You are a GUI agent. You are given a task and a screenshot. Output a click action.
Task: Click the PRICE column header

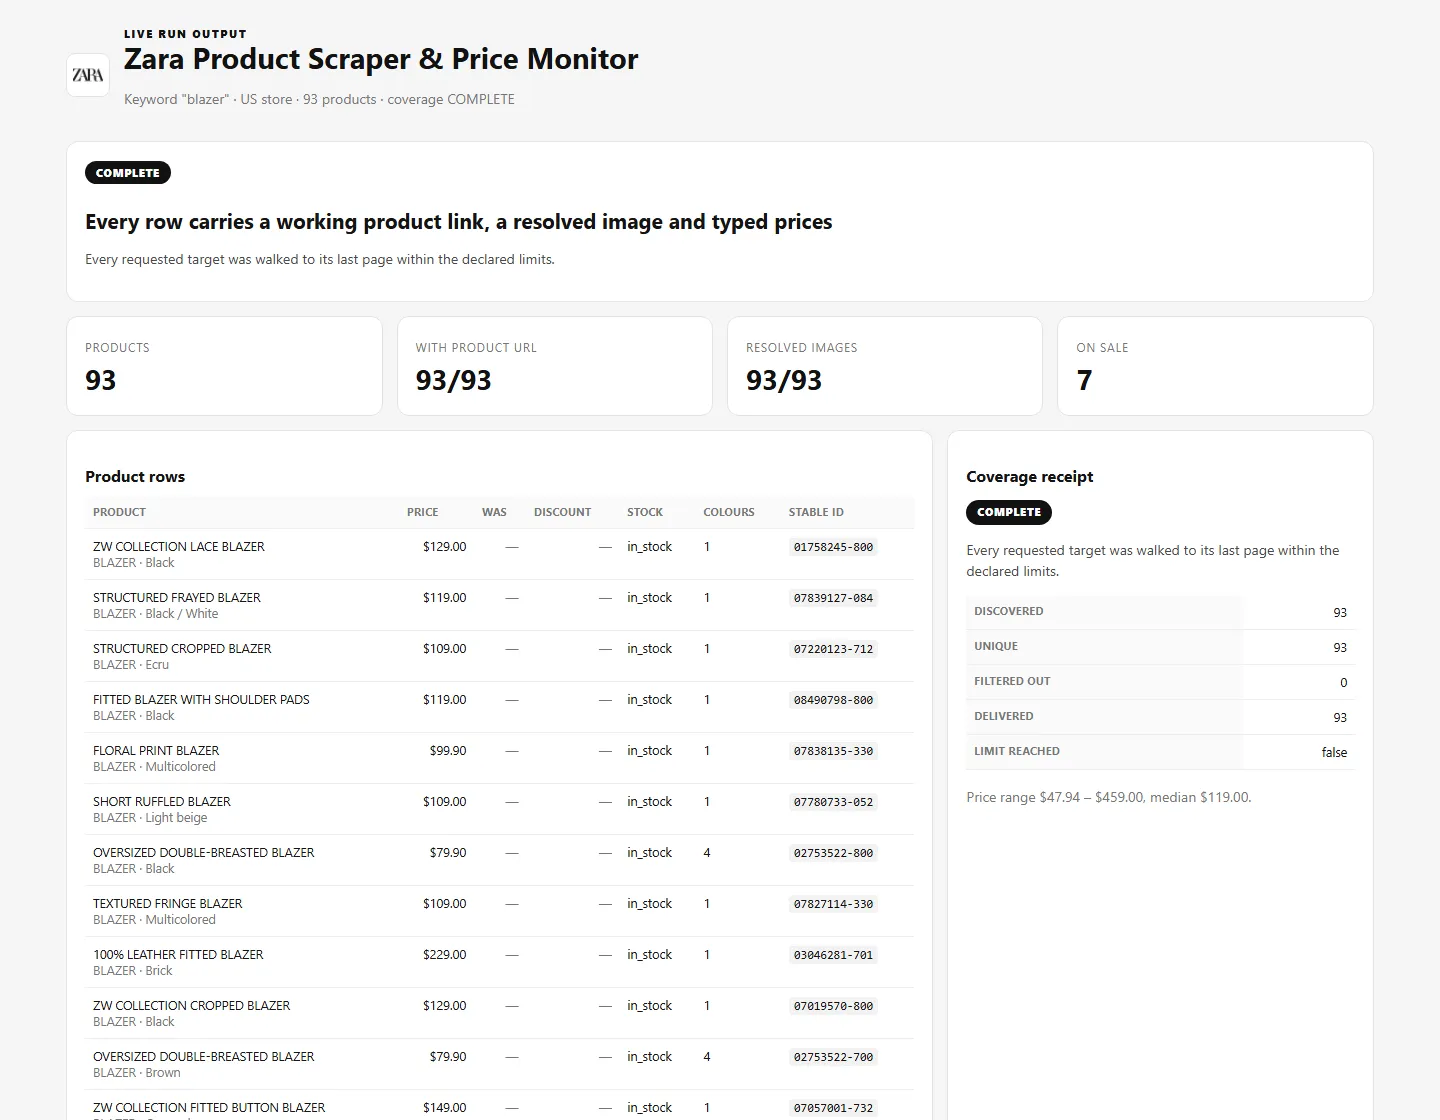pos(423,512)
